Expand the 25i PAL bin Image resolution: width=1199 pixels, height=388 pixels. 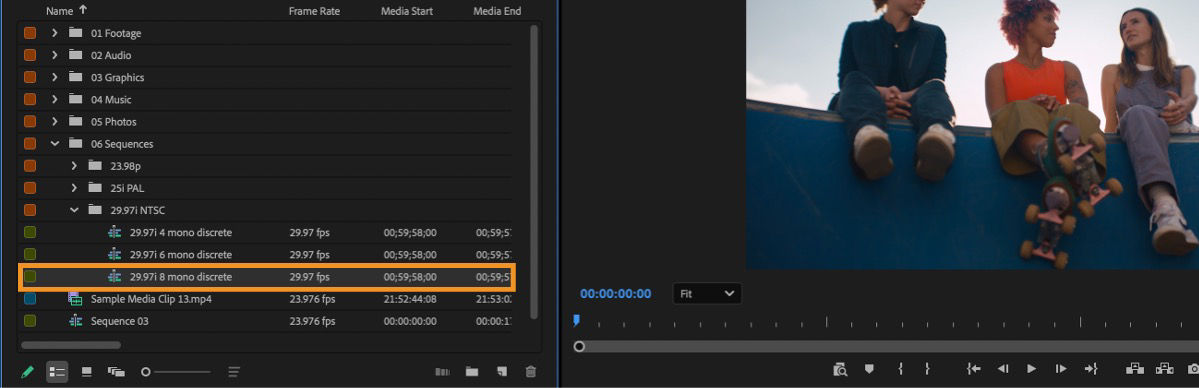[x=74, y=188]
